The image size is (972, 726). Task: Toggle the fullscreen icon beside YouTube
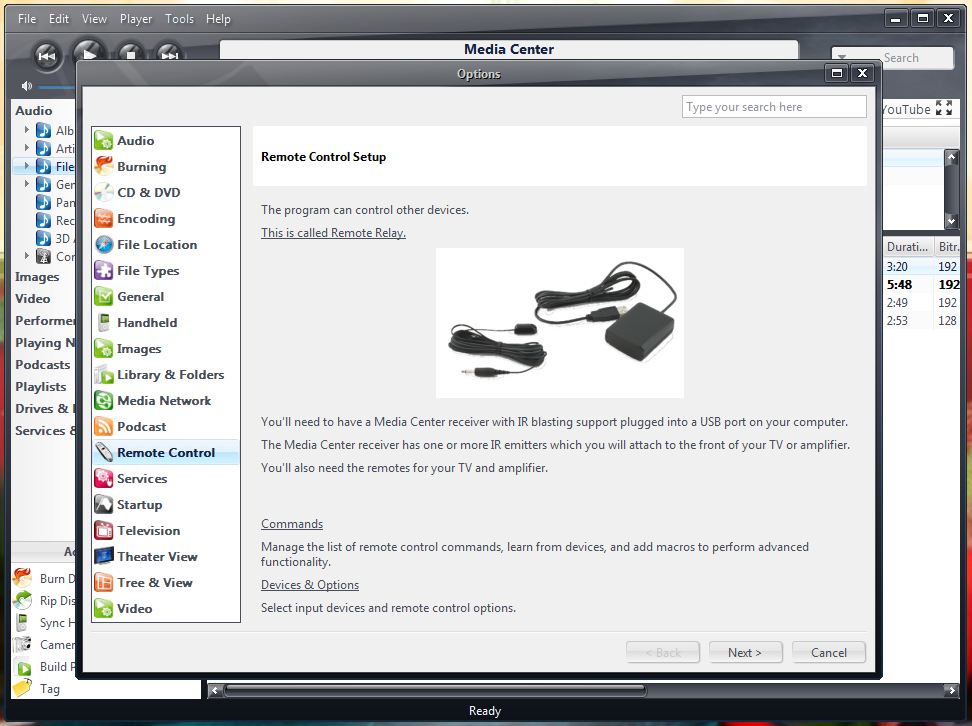click(x=943, y=108)
